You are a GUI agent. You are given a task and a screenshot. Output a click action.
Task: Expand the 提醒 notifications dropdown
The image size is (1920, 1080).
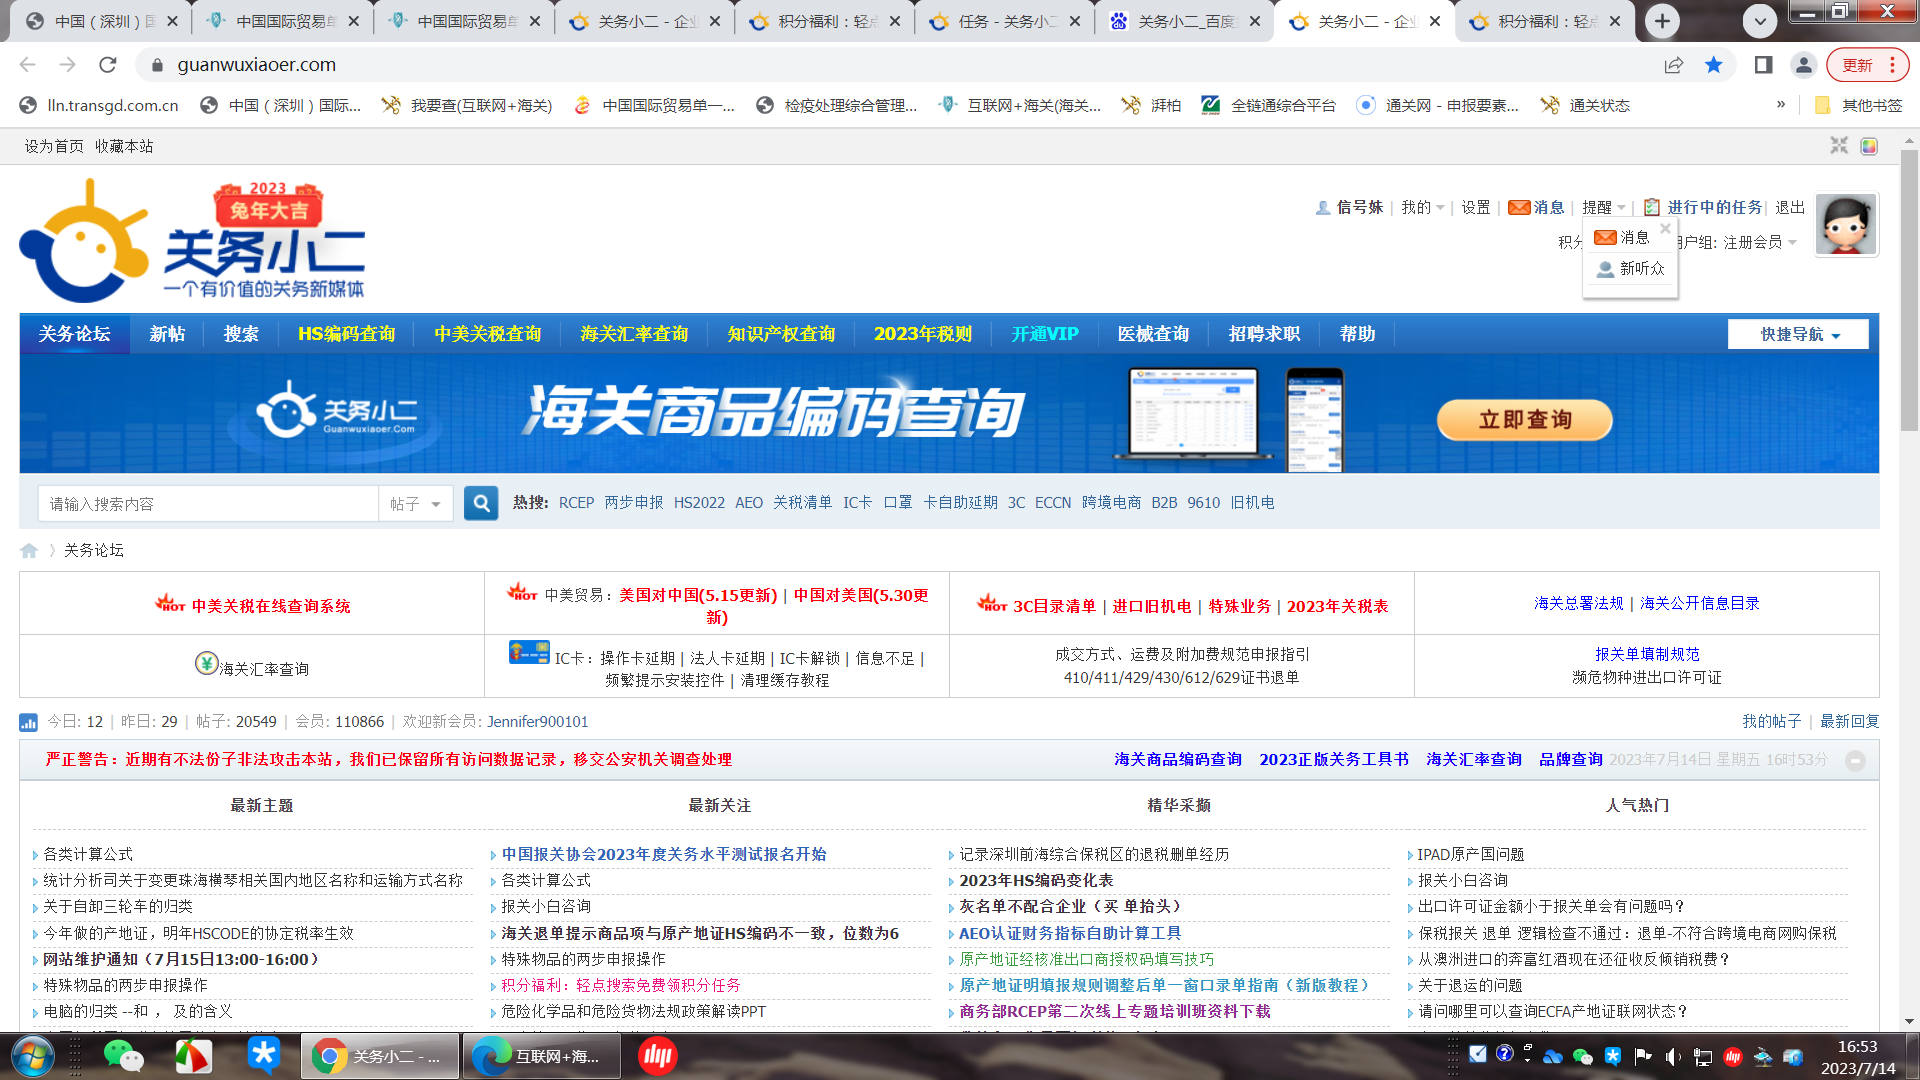(1604, 207)
